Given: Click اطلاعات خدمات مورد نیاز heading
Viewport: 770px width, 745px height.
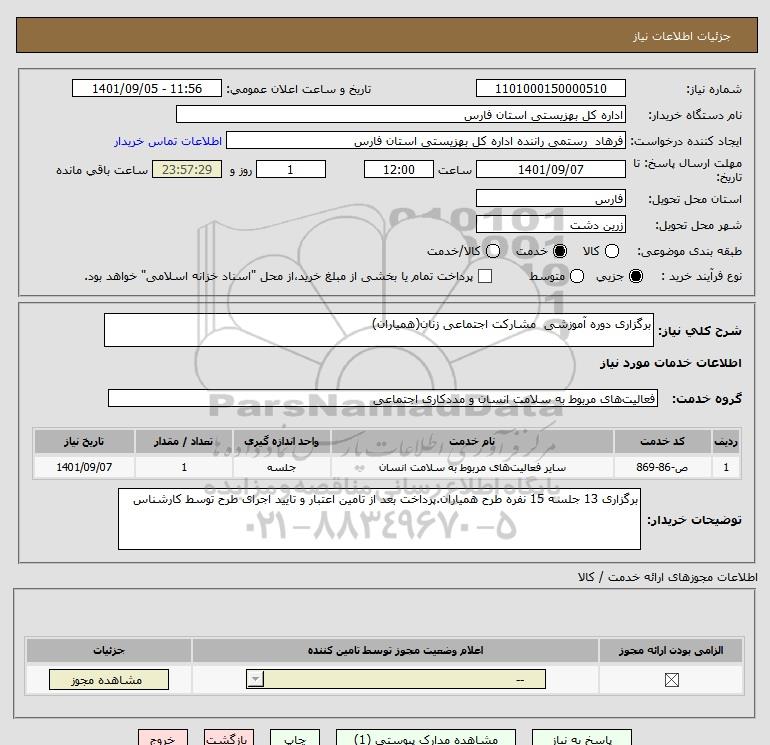Looking at the screenshot, I should (670, 363).
